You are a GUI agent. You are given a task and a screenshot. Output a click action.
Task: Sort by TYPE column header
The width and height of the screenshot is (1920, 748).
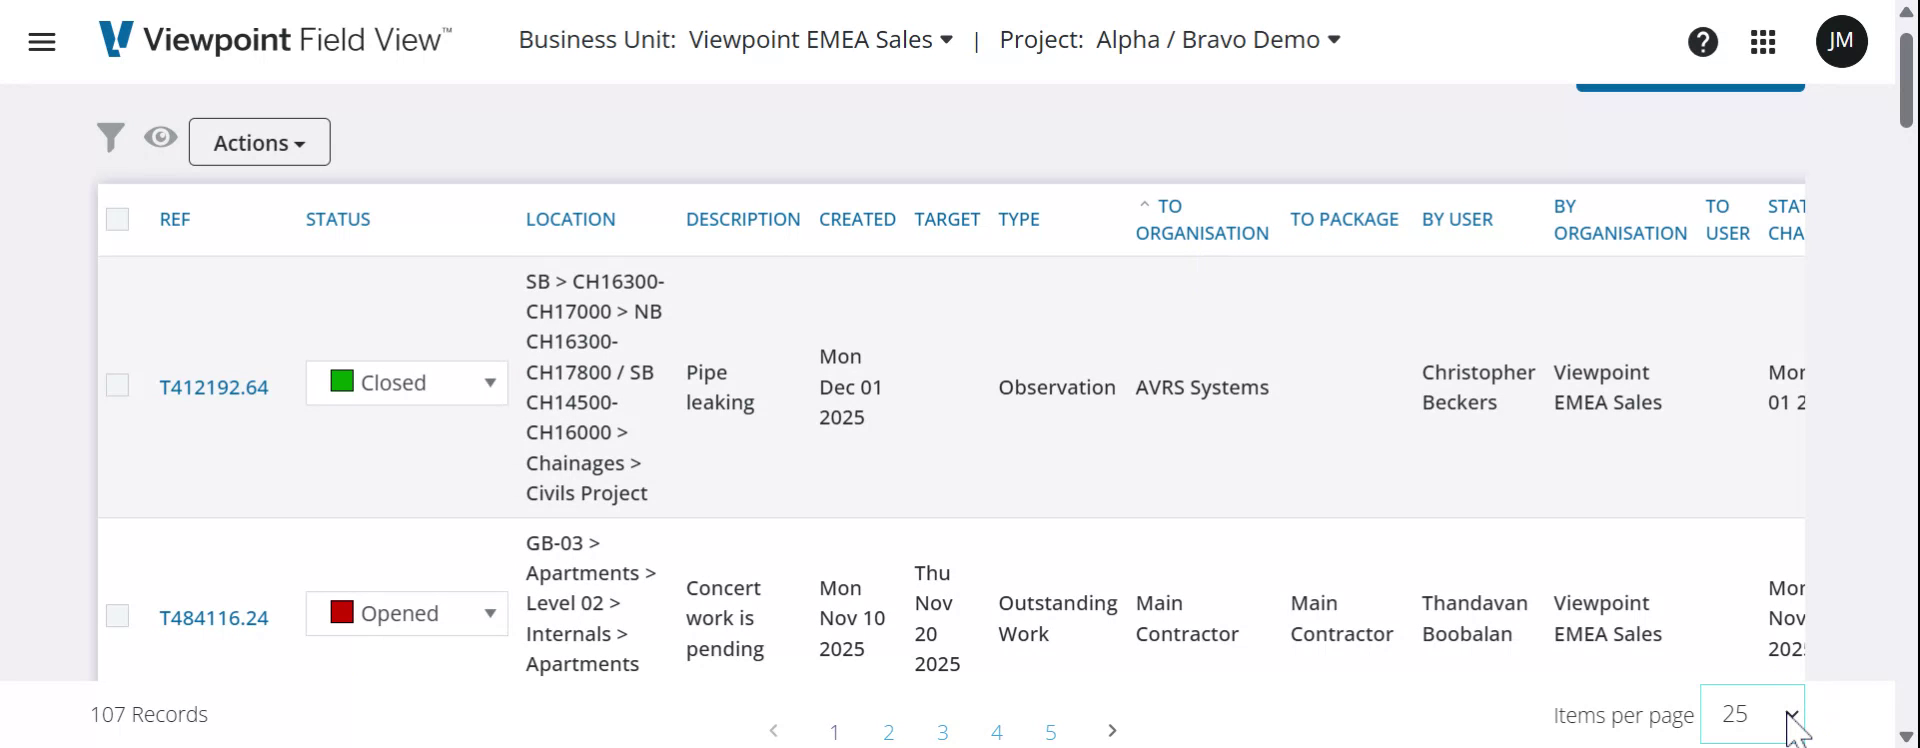pyautogui.click(x=1019, y=219)
